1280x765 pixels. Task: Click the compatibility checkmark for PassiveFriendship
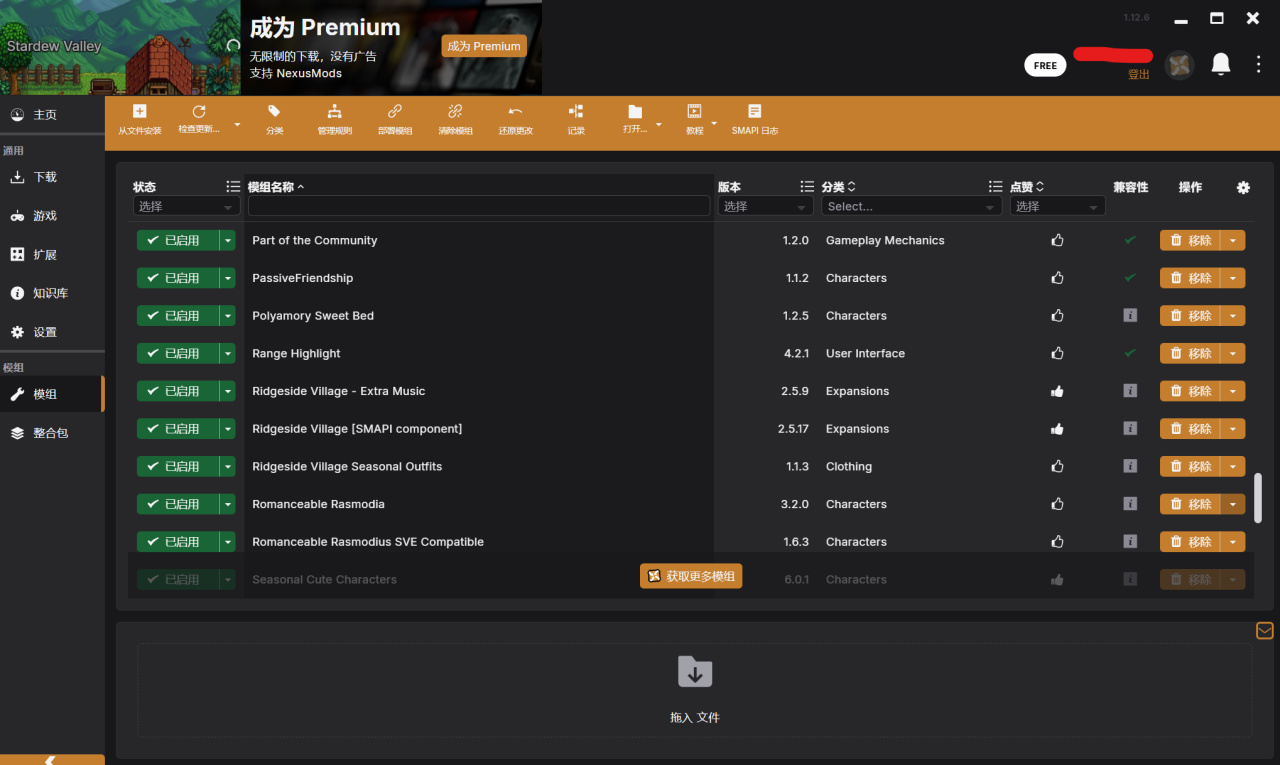click(x=1130, y=278)
